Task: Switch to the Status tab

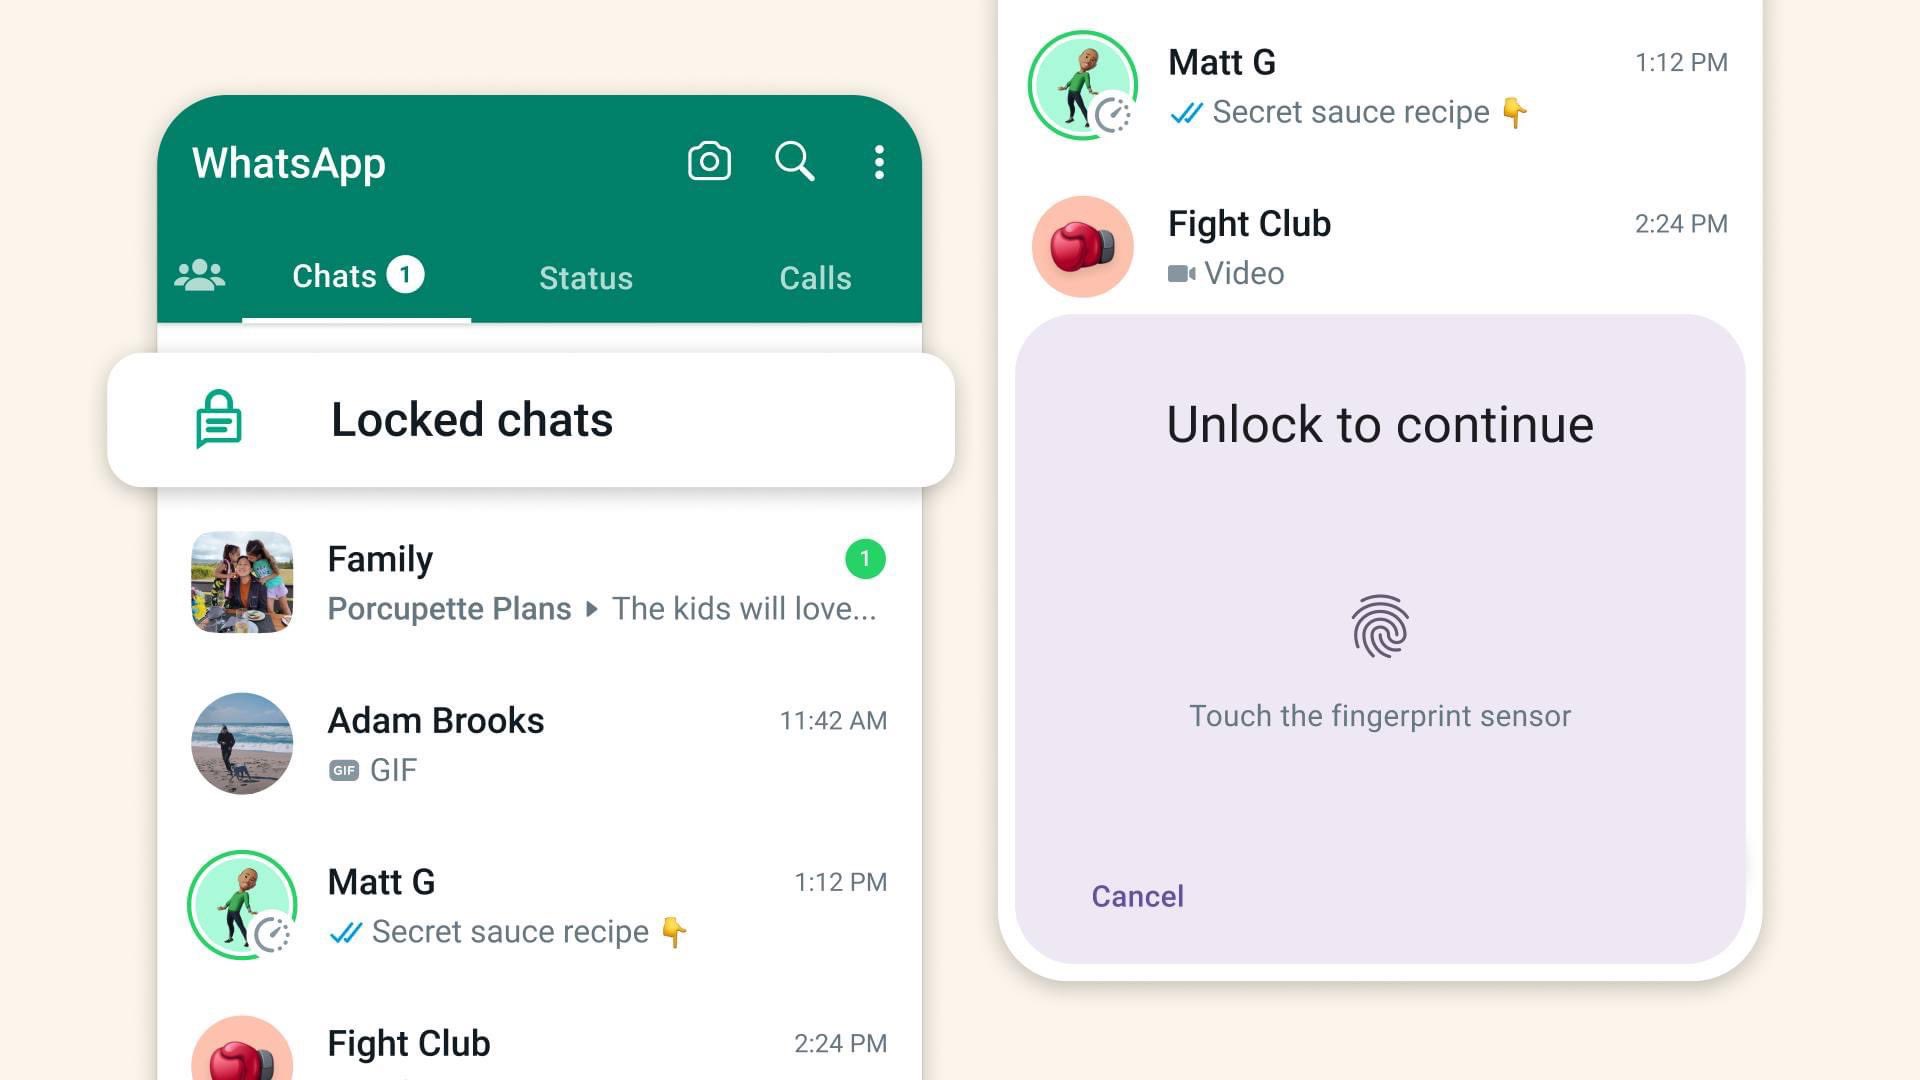Action: click(x=585, y=278)
